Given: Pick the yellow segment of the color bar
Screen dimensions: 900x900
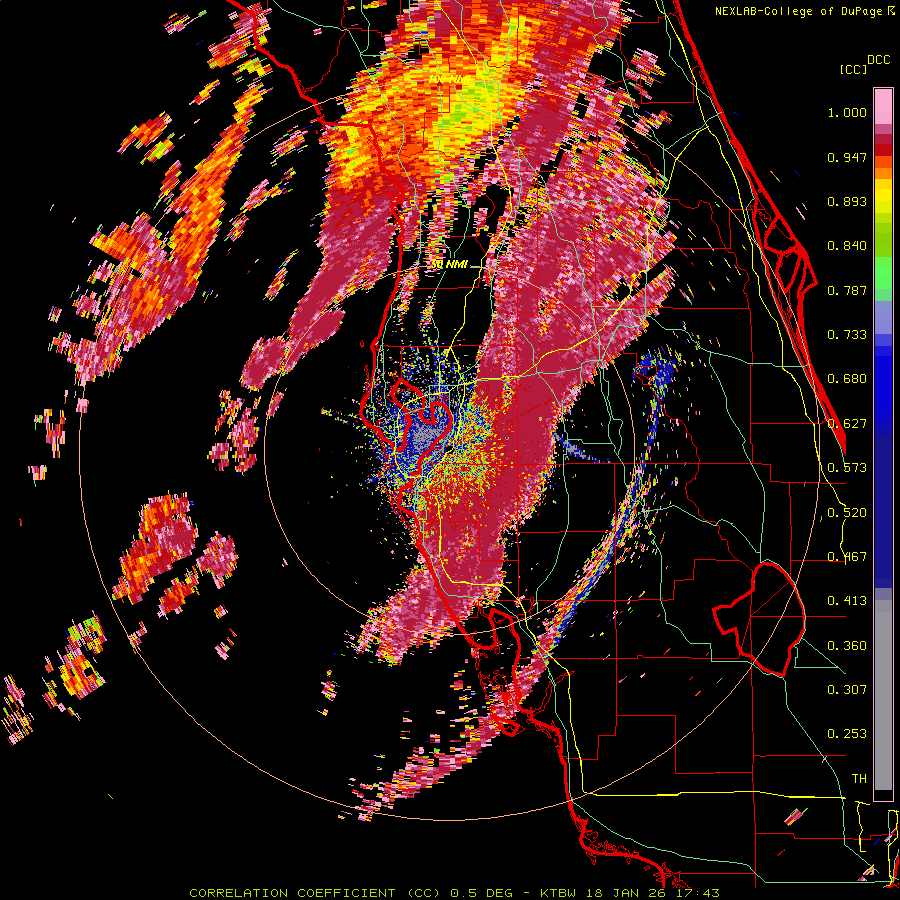Looking at the screenshot, I should point(883,196).
